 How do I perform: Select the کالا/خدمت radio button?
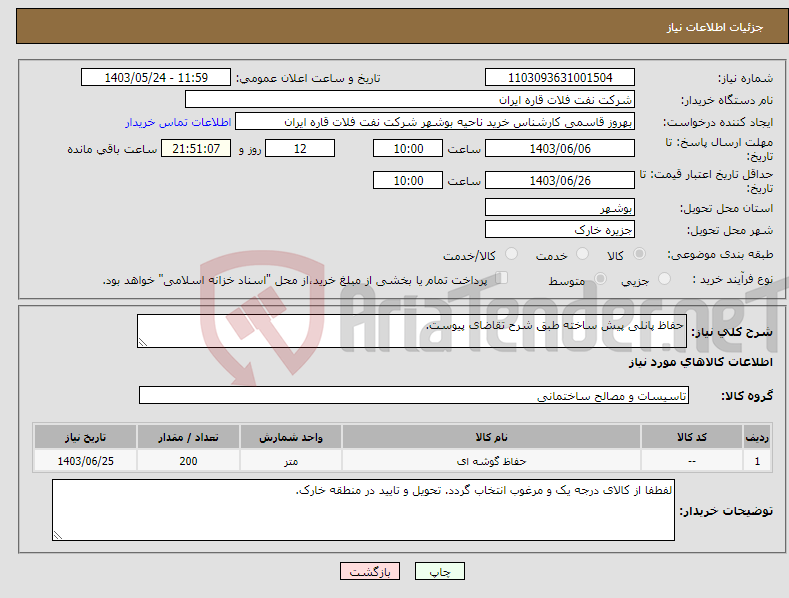click(x=511, y=254)
